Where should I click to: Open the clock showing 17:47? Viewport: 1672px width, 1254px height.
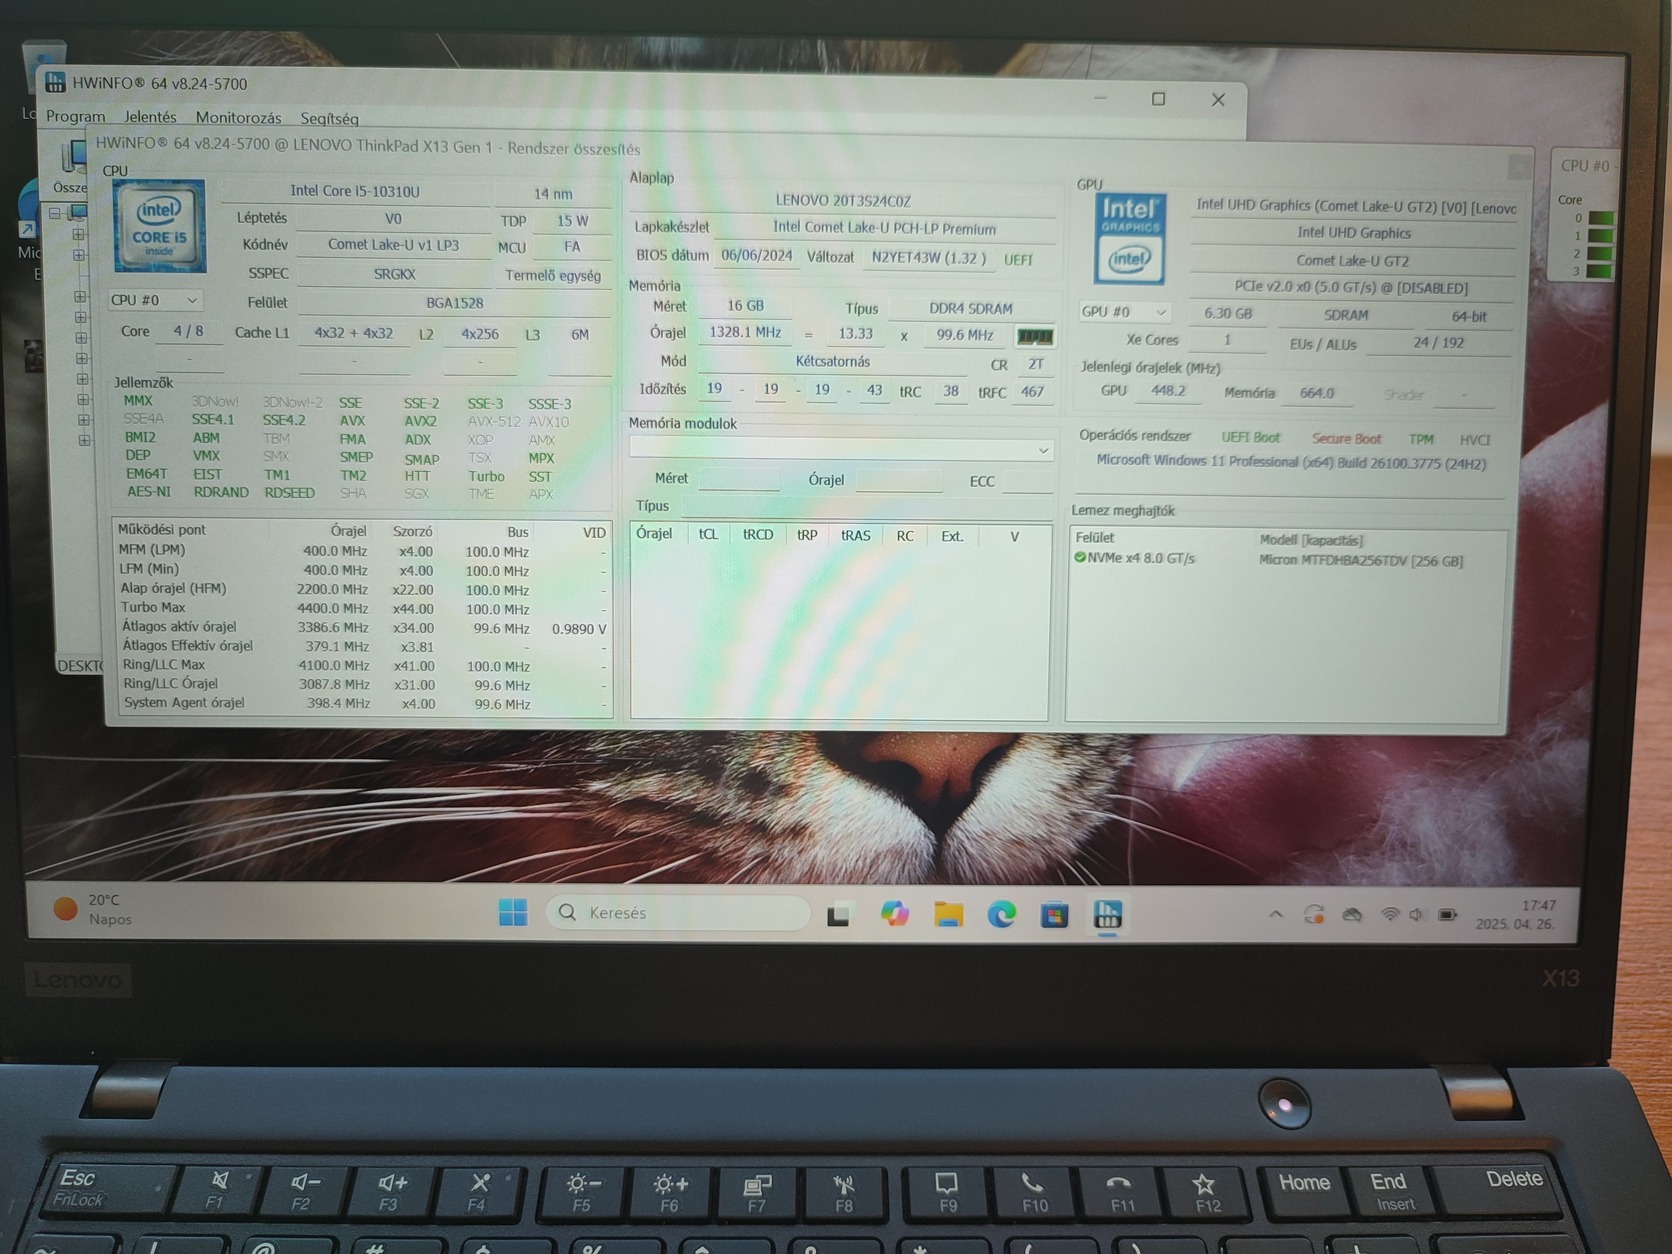point(1516,914)
